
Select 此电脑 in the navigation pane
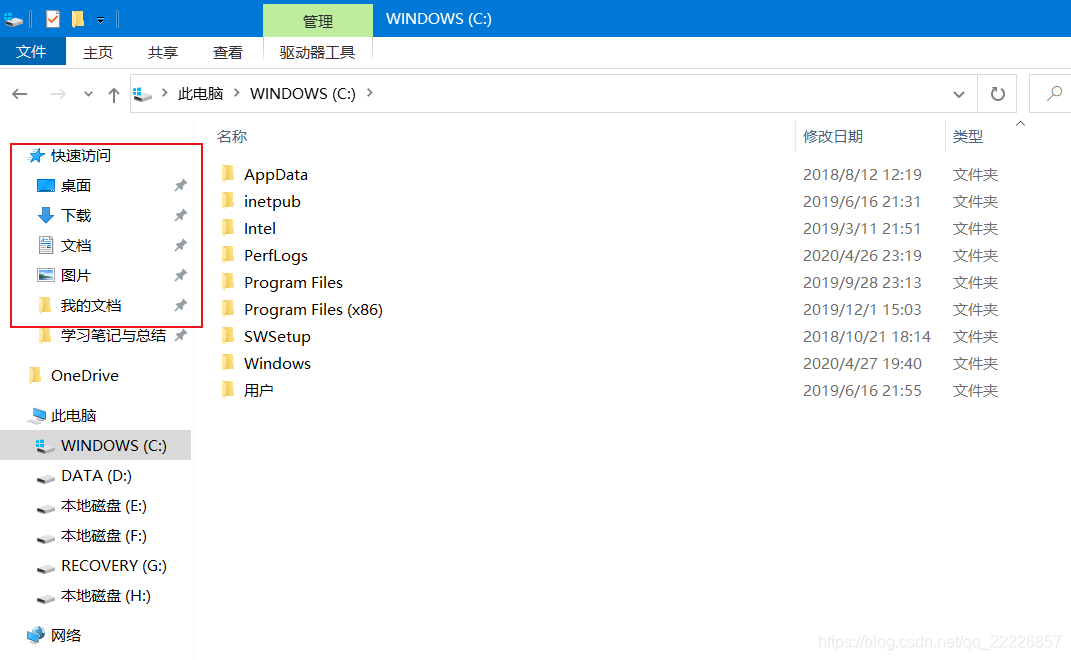(73, 416)
